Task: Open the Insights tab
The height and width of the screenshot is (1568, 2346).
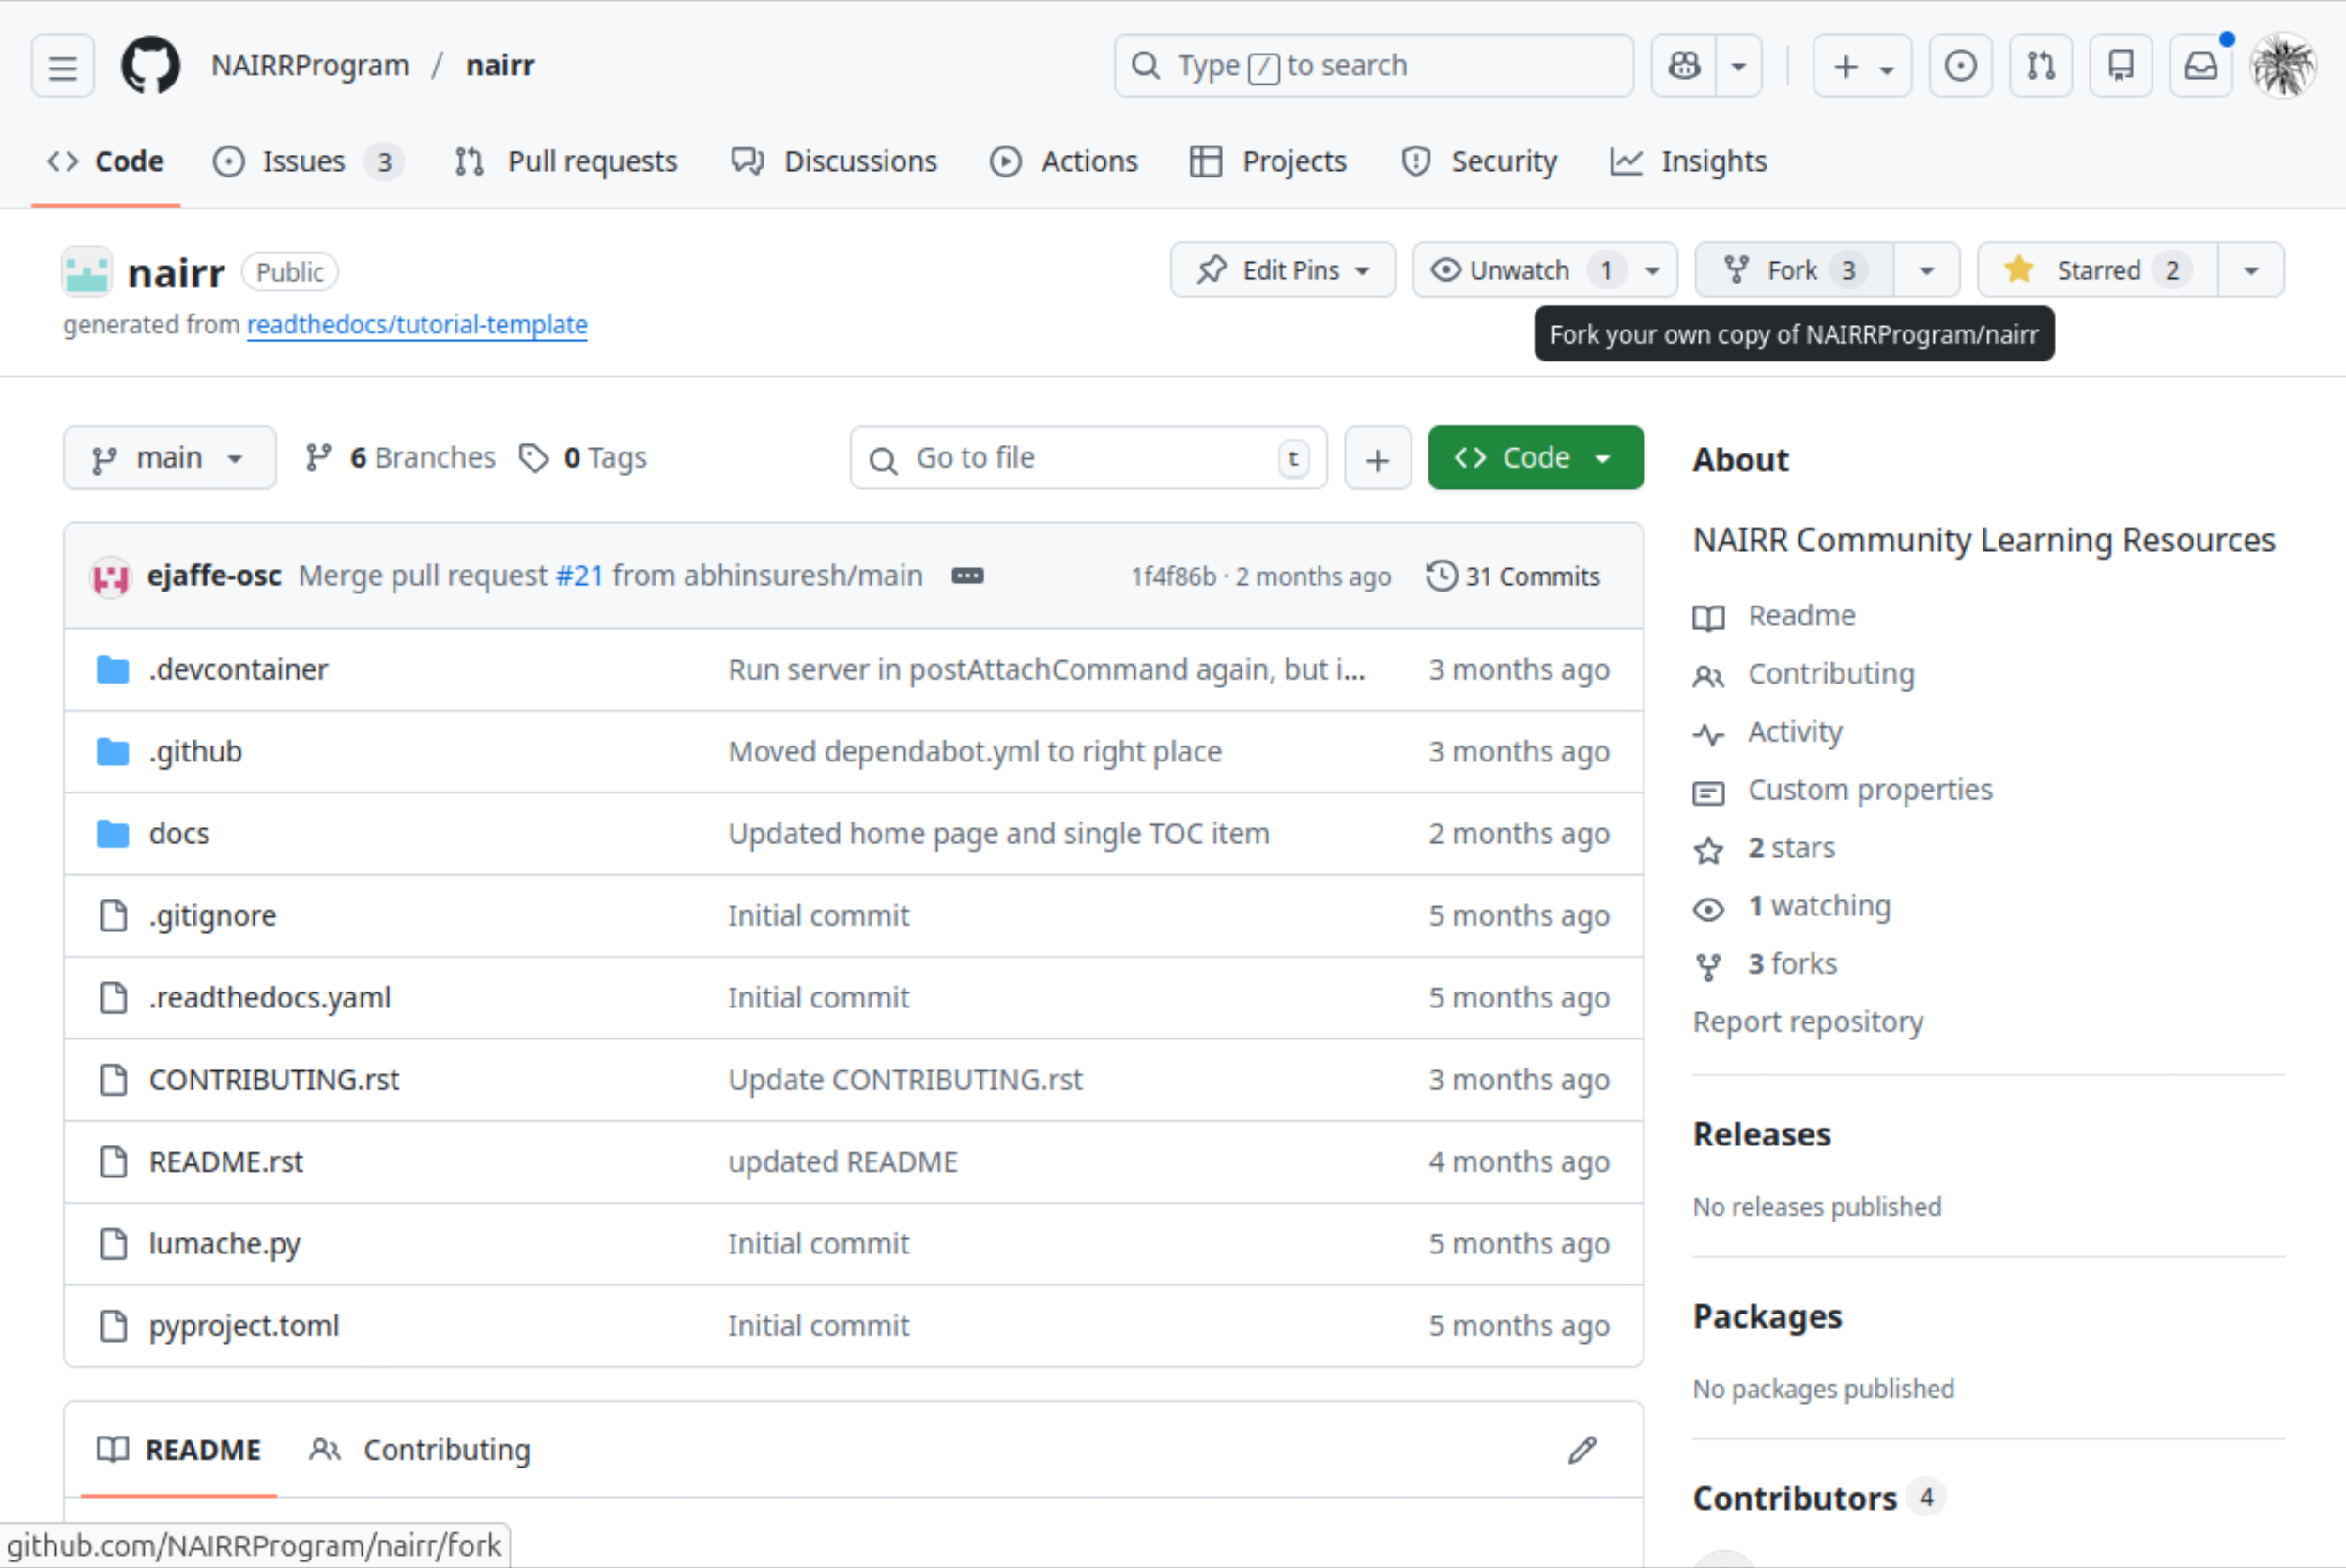Action: tap(1688, 162)
